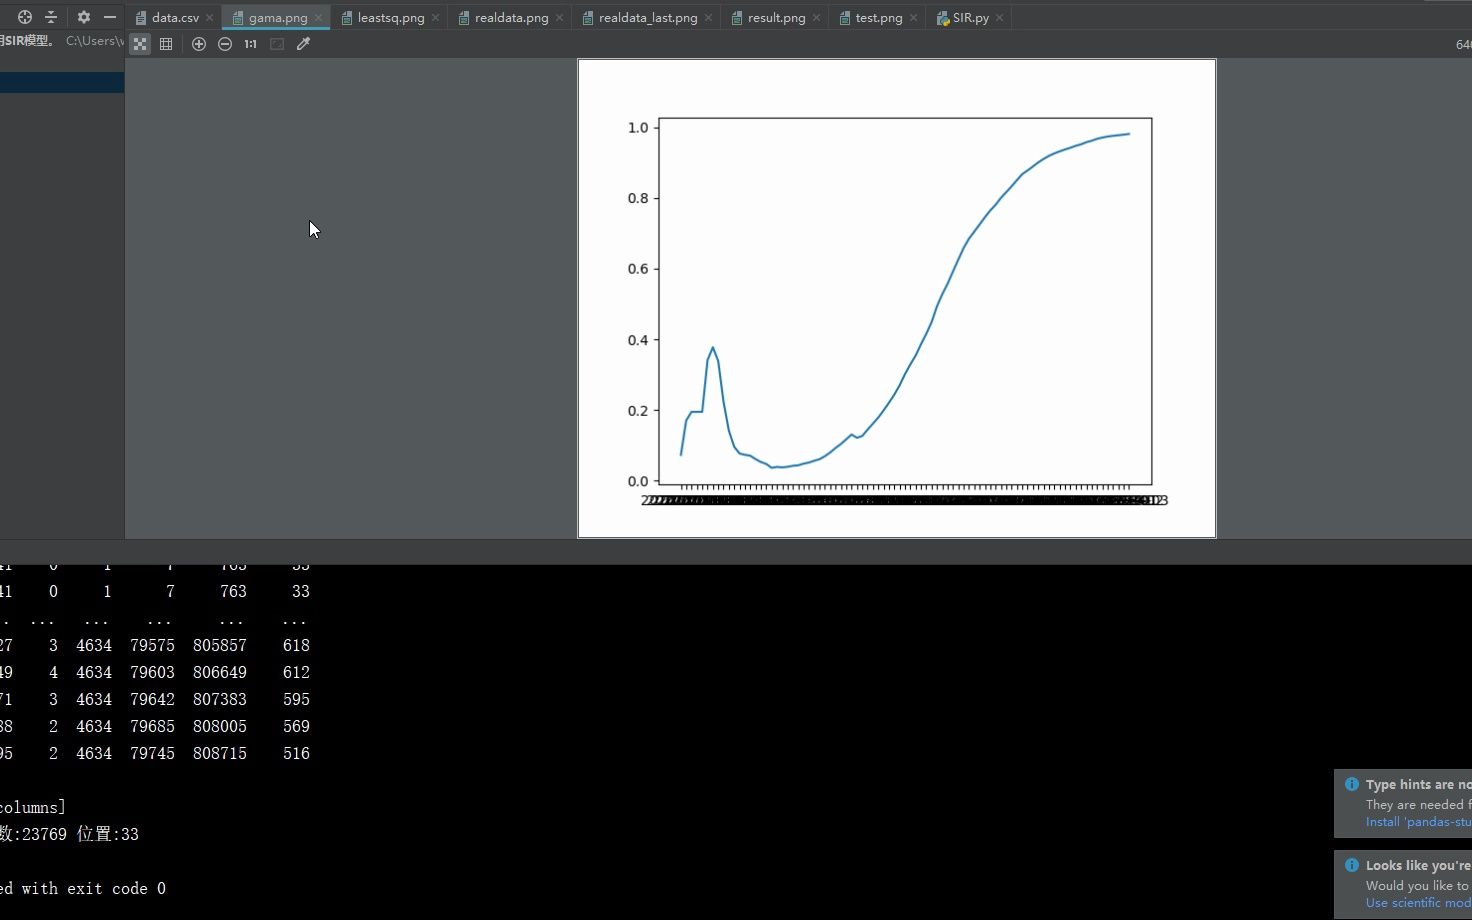
Task: Select the gama.png tab
Action: (278, 18)
